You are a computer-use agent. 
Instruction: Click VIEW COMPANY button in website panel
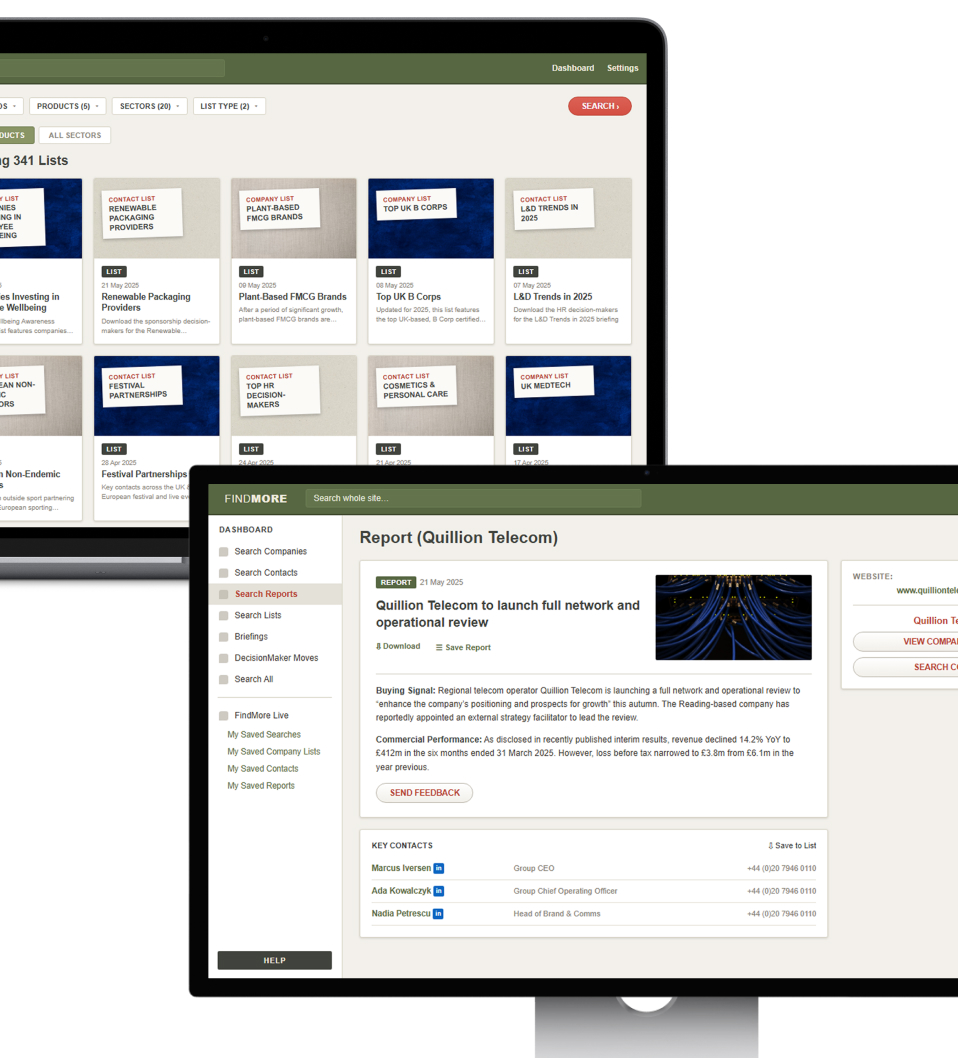[x=905, y=642]
